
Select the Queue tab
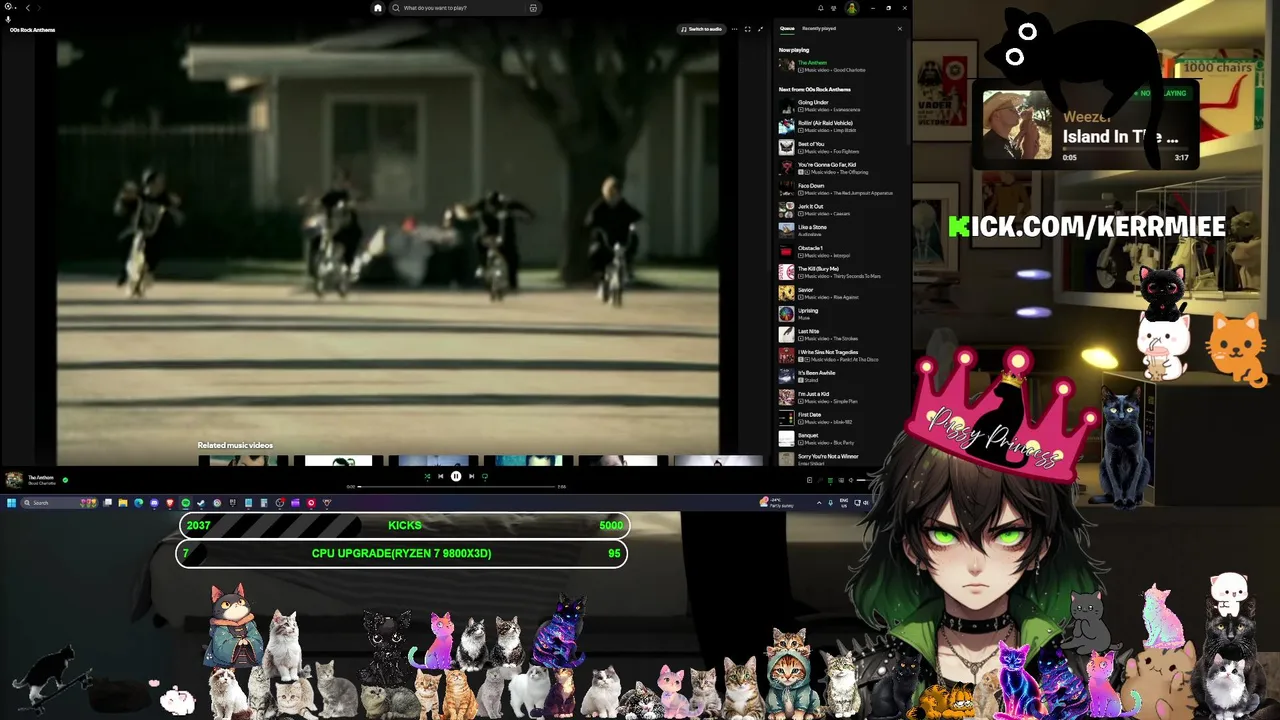787,29
